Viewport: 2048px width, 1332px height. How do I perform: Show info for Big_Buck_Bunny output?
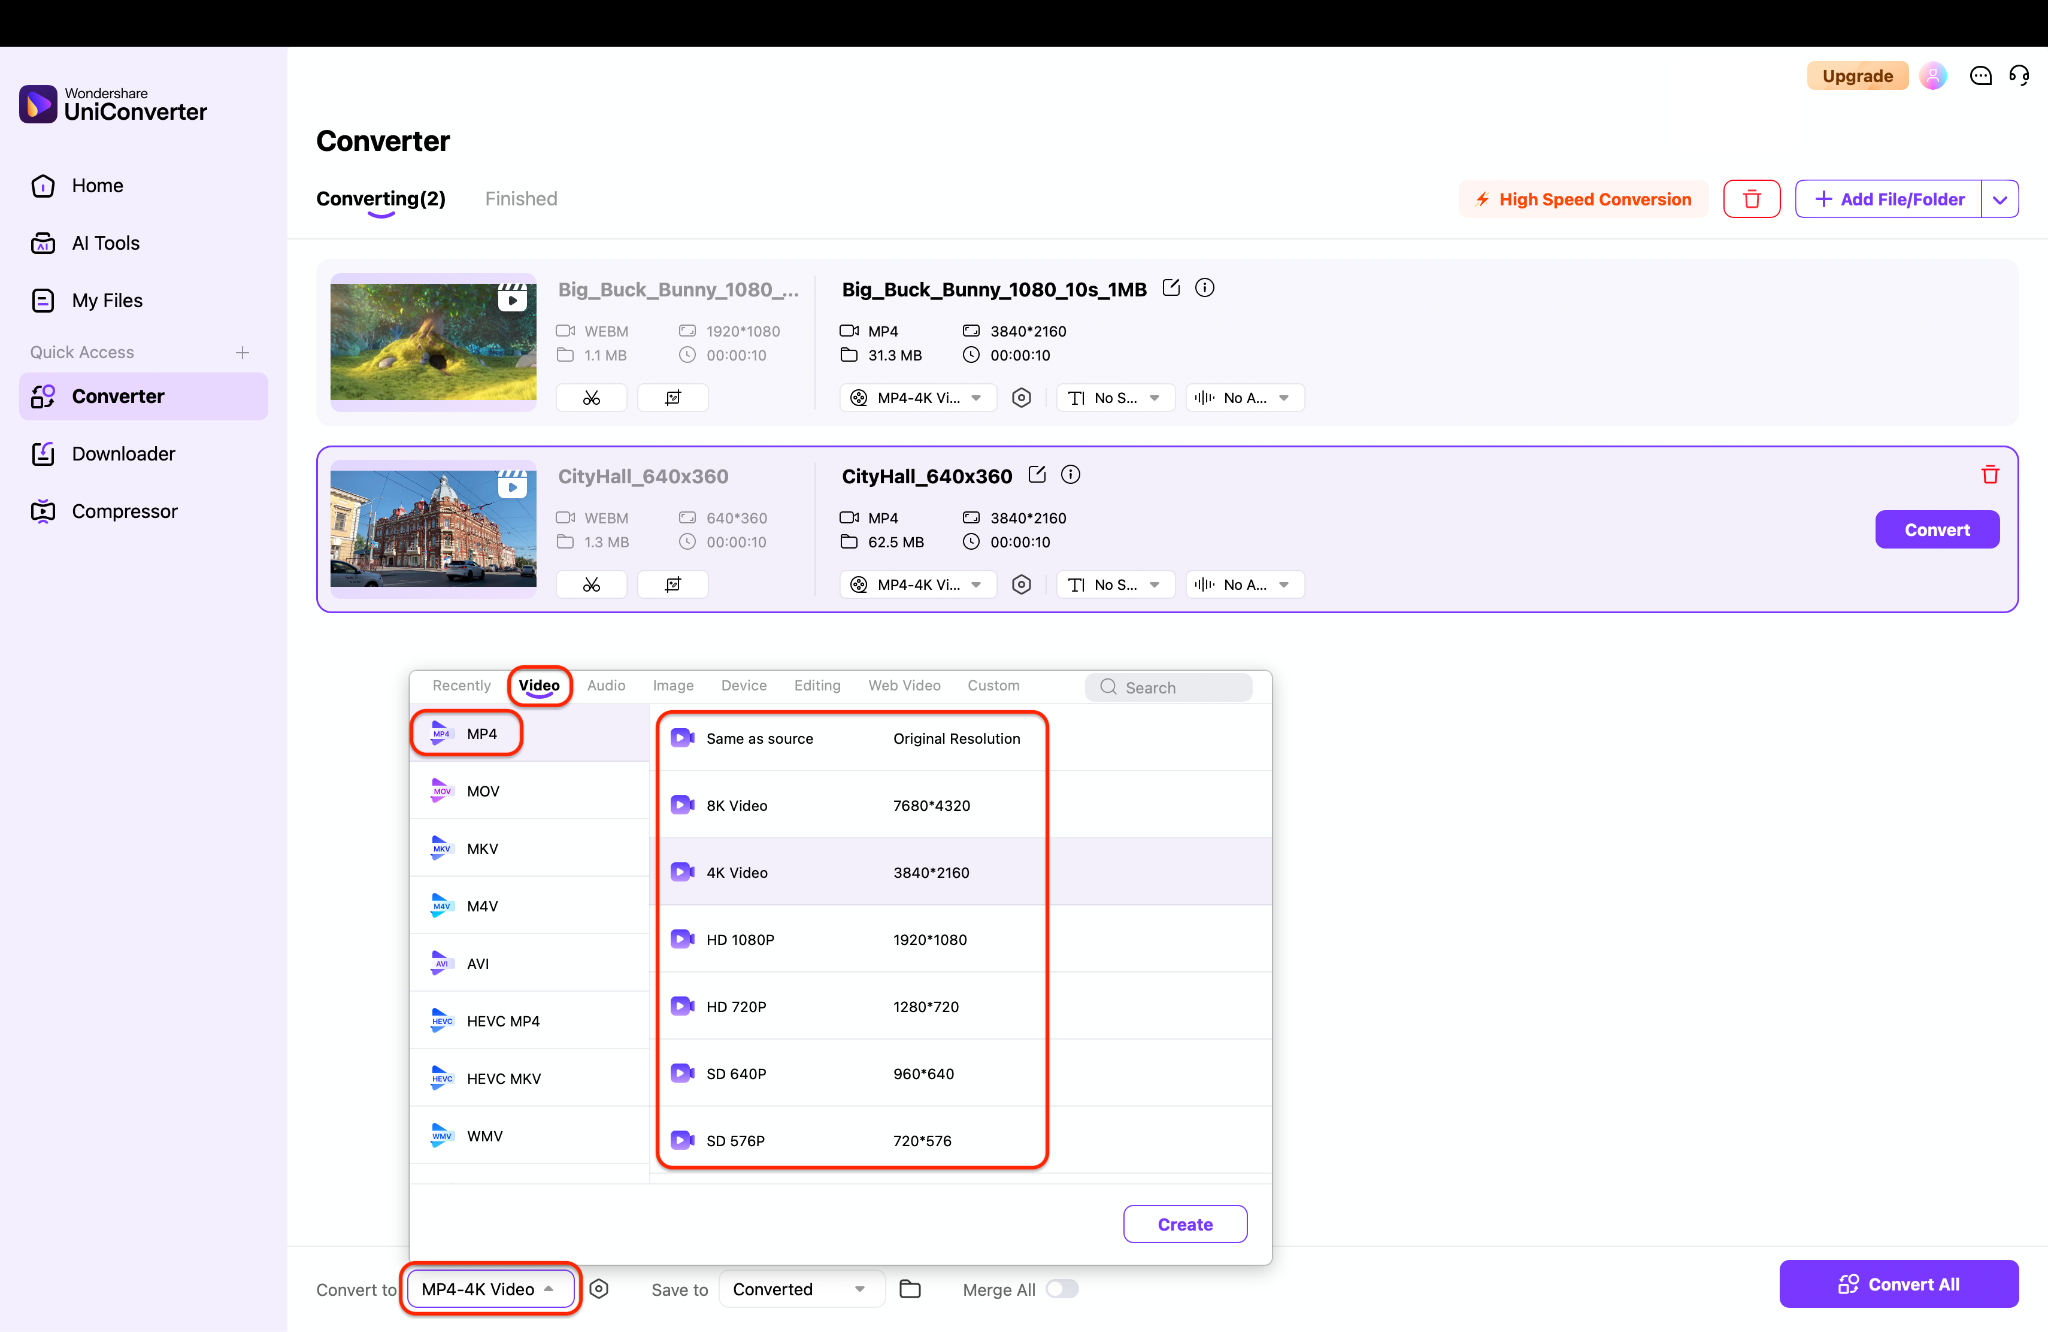coord(1205,288)
